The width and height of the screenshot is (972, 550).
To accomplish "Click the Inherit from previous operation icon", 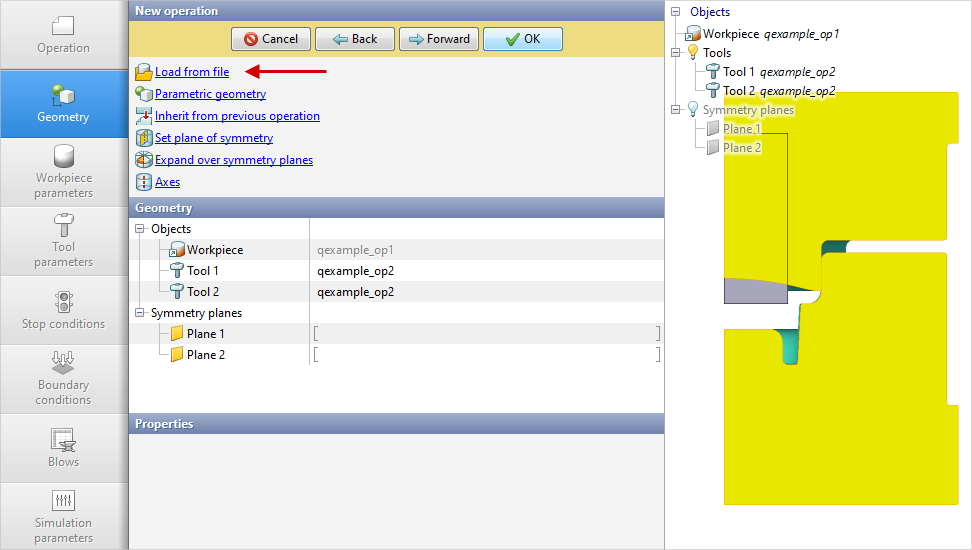I will [143, 116].
